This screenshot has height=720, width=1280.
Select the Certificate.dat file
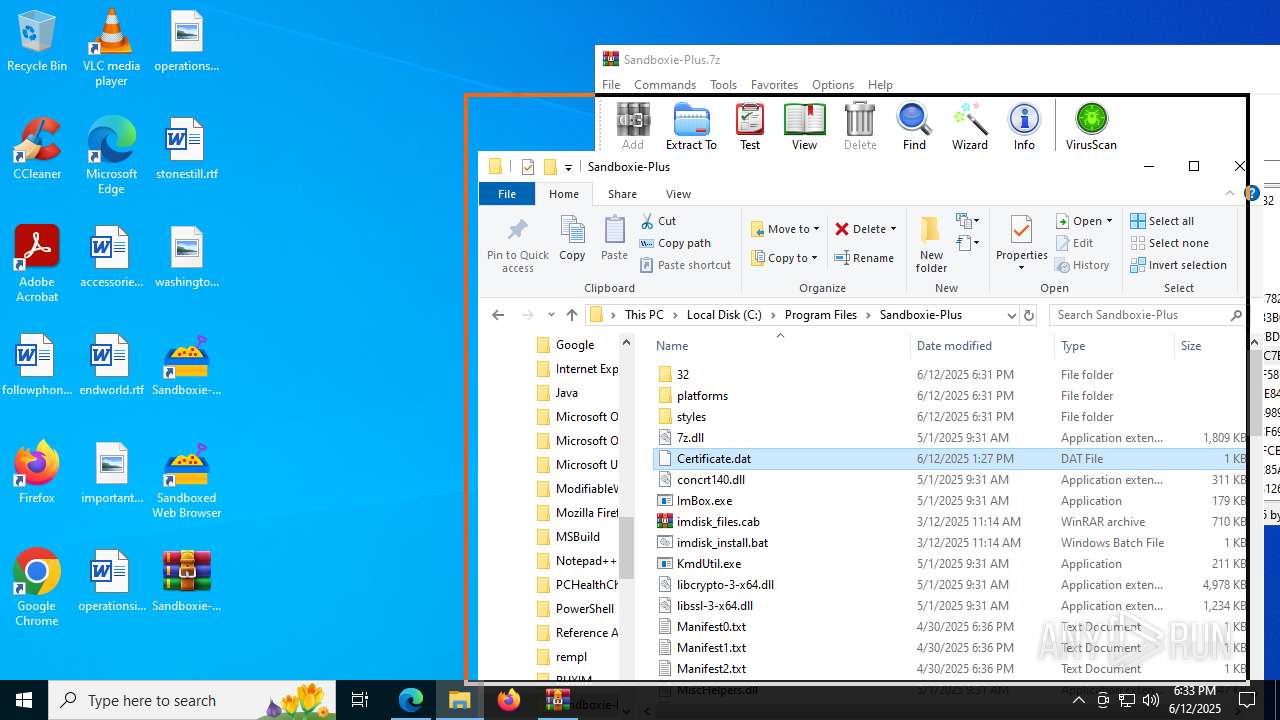948,459
